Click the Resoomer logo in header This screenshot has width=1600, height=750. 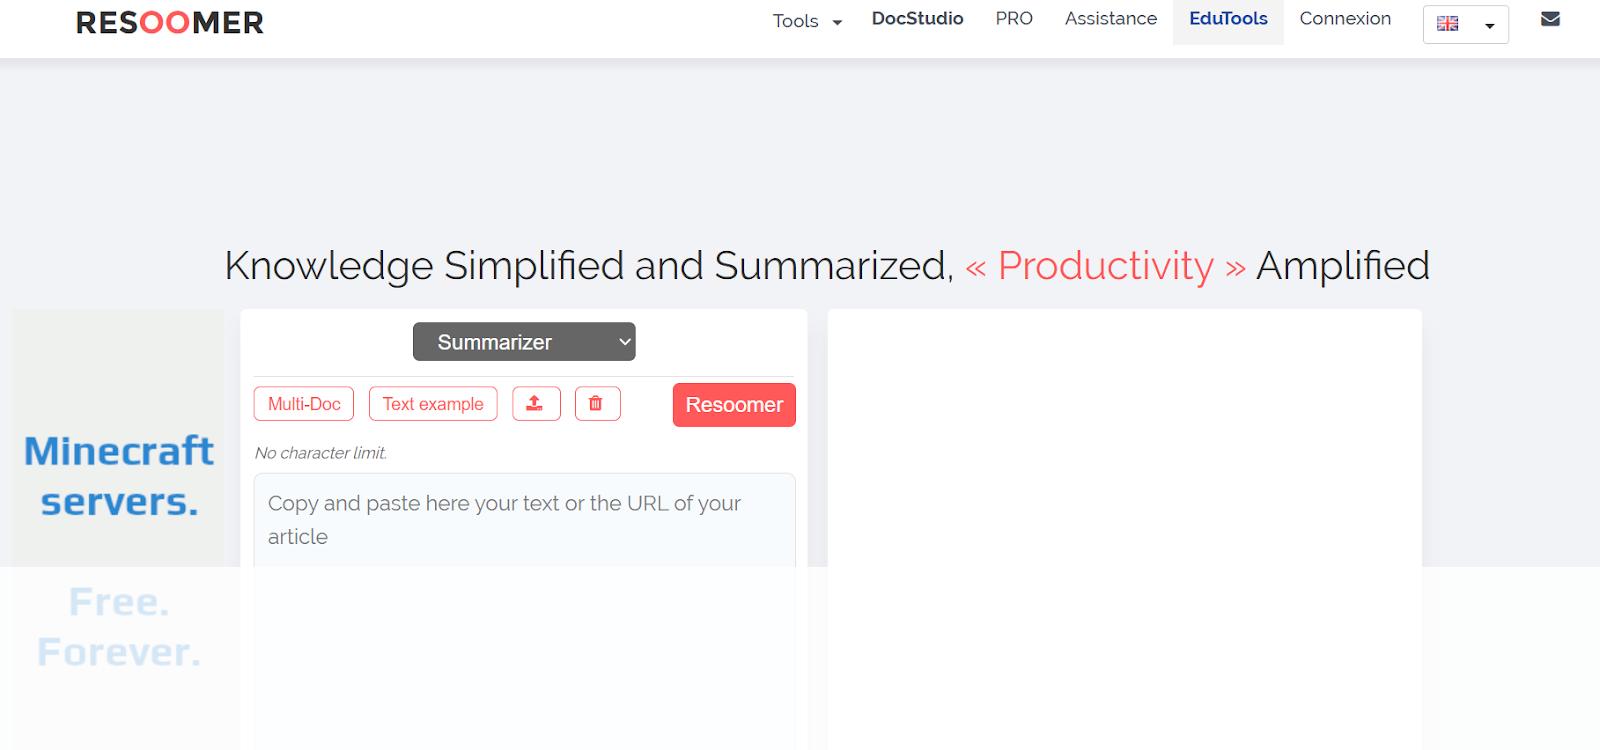170,23
